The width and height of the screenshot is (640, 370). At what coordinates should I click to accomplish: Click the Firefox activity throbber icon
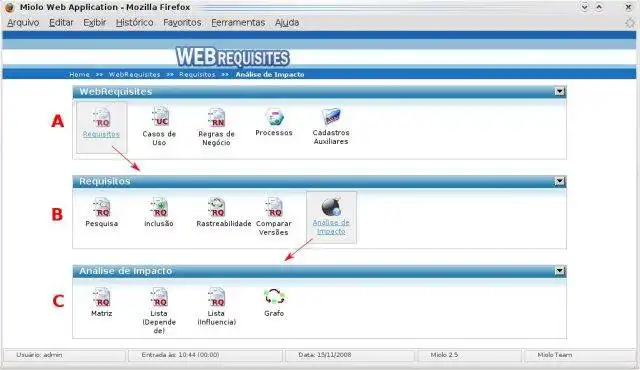coord(630,23)
